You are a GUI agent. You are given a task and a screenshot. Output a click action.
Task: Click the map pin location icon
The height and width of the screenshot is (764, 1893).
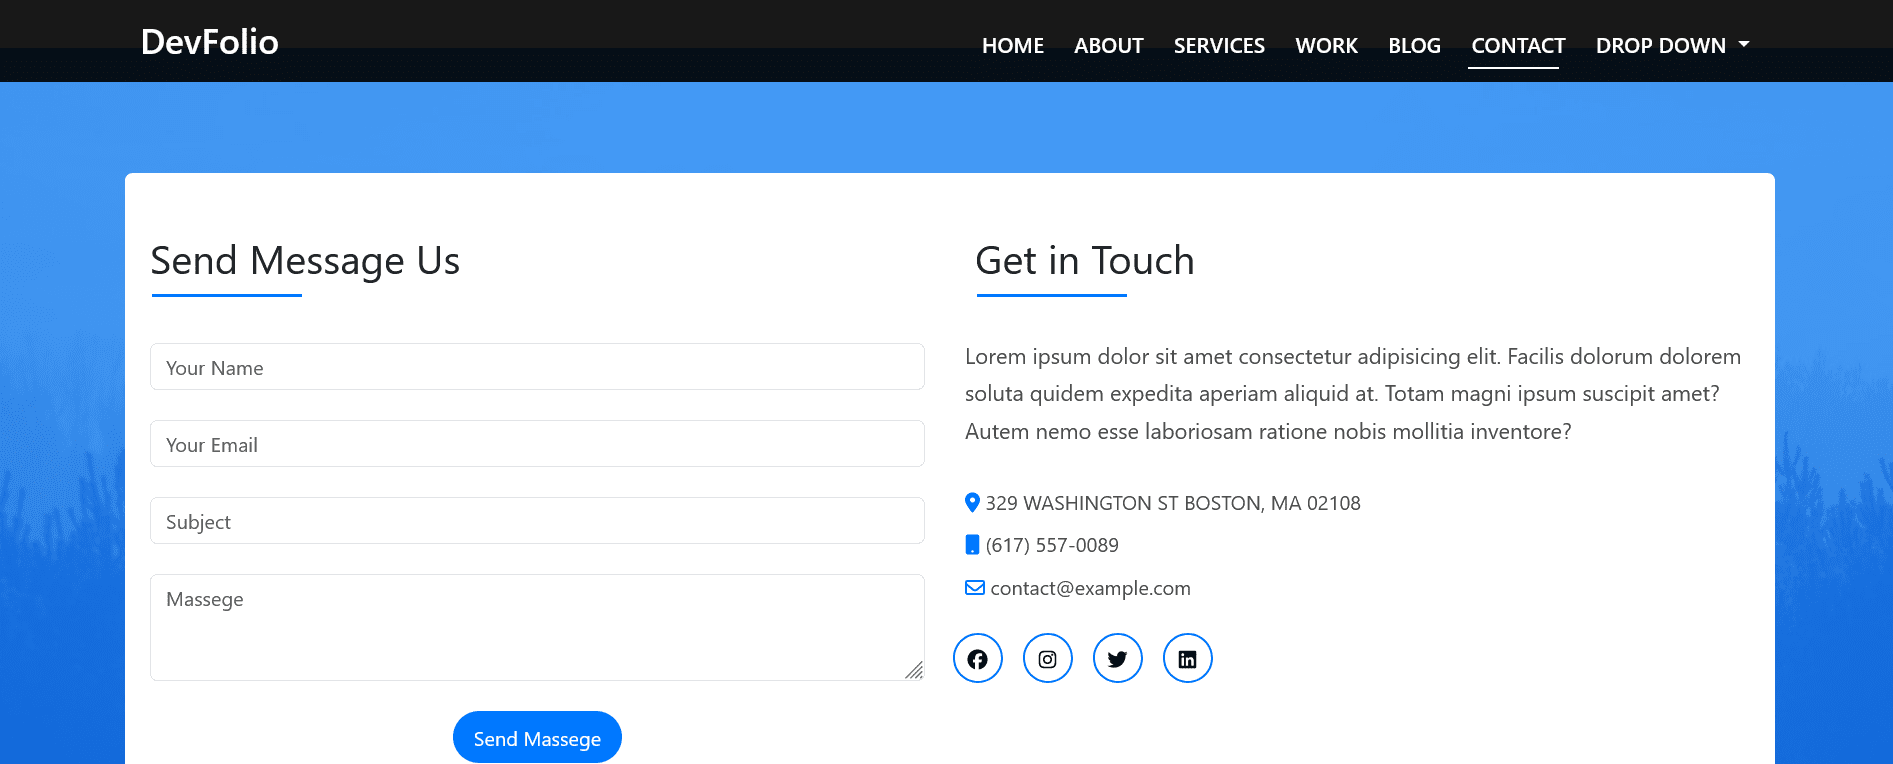coord(972,502)
